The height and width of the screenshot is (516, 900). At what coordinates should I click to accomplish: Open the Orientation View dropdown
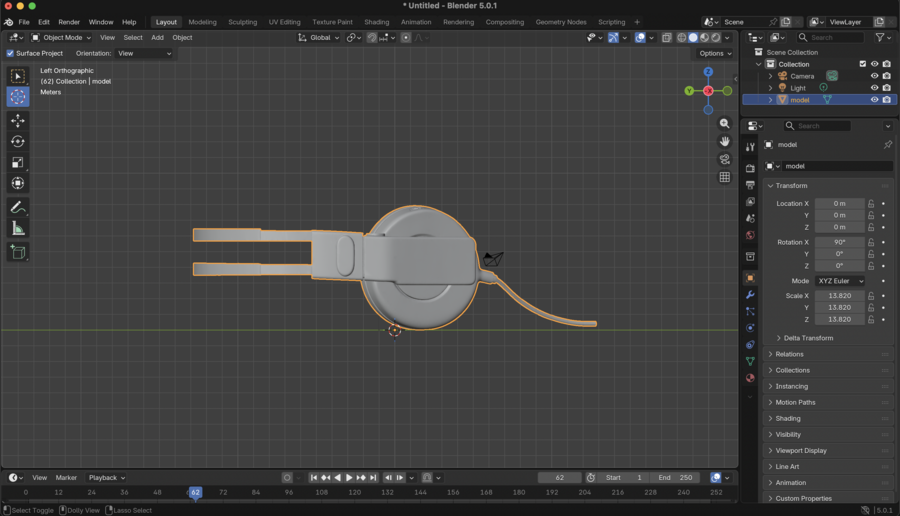144,53
